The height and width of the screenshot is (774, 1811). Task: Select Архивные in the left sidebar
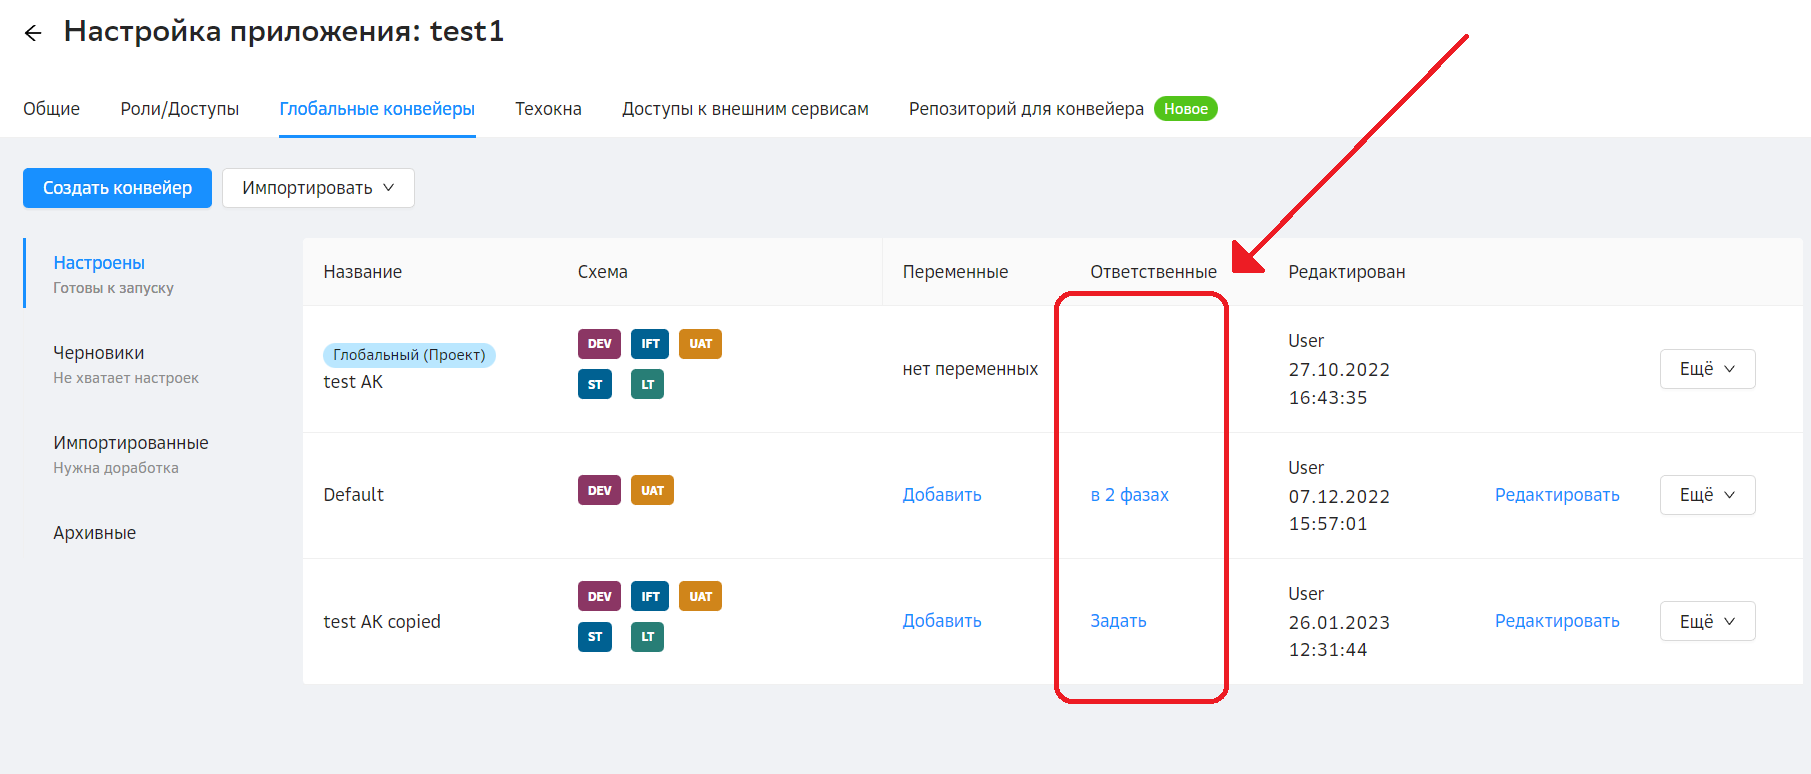click(x=95, y=533)
